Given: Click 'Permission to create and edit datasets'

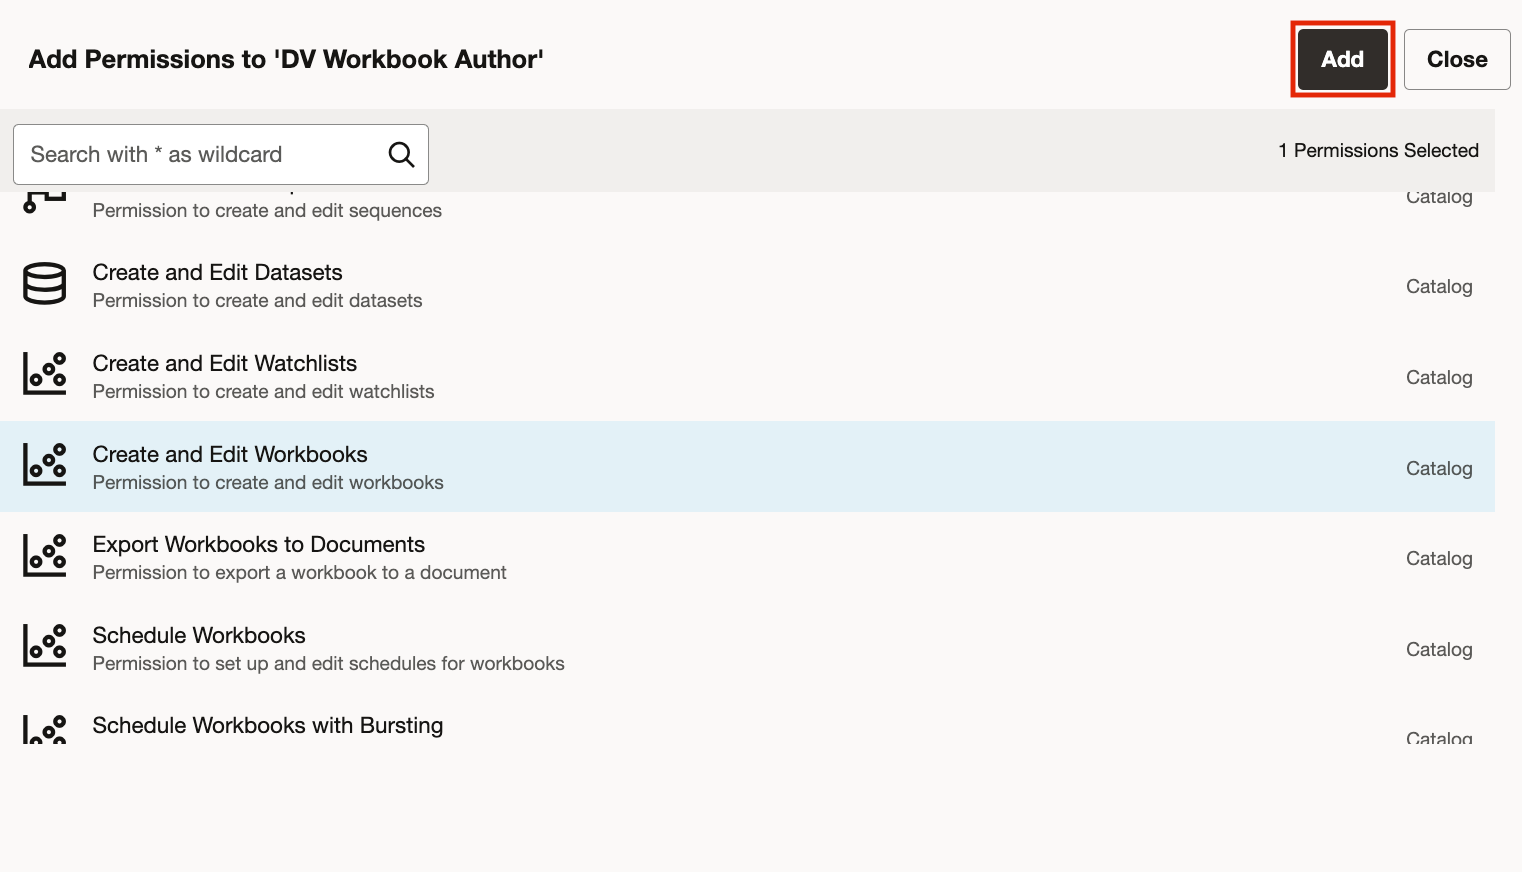Looking at the screenshot, I should (x=257, y=300).
